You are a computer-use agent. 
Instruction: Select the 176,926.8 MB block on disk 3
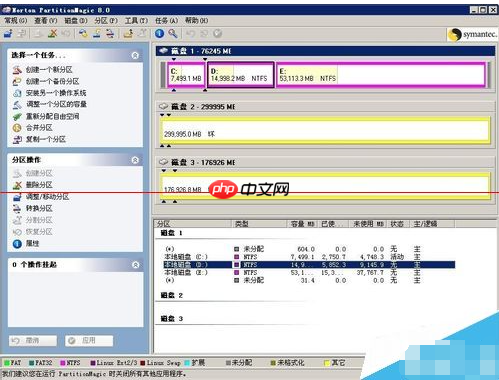[x=326, y=186]
